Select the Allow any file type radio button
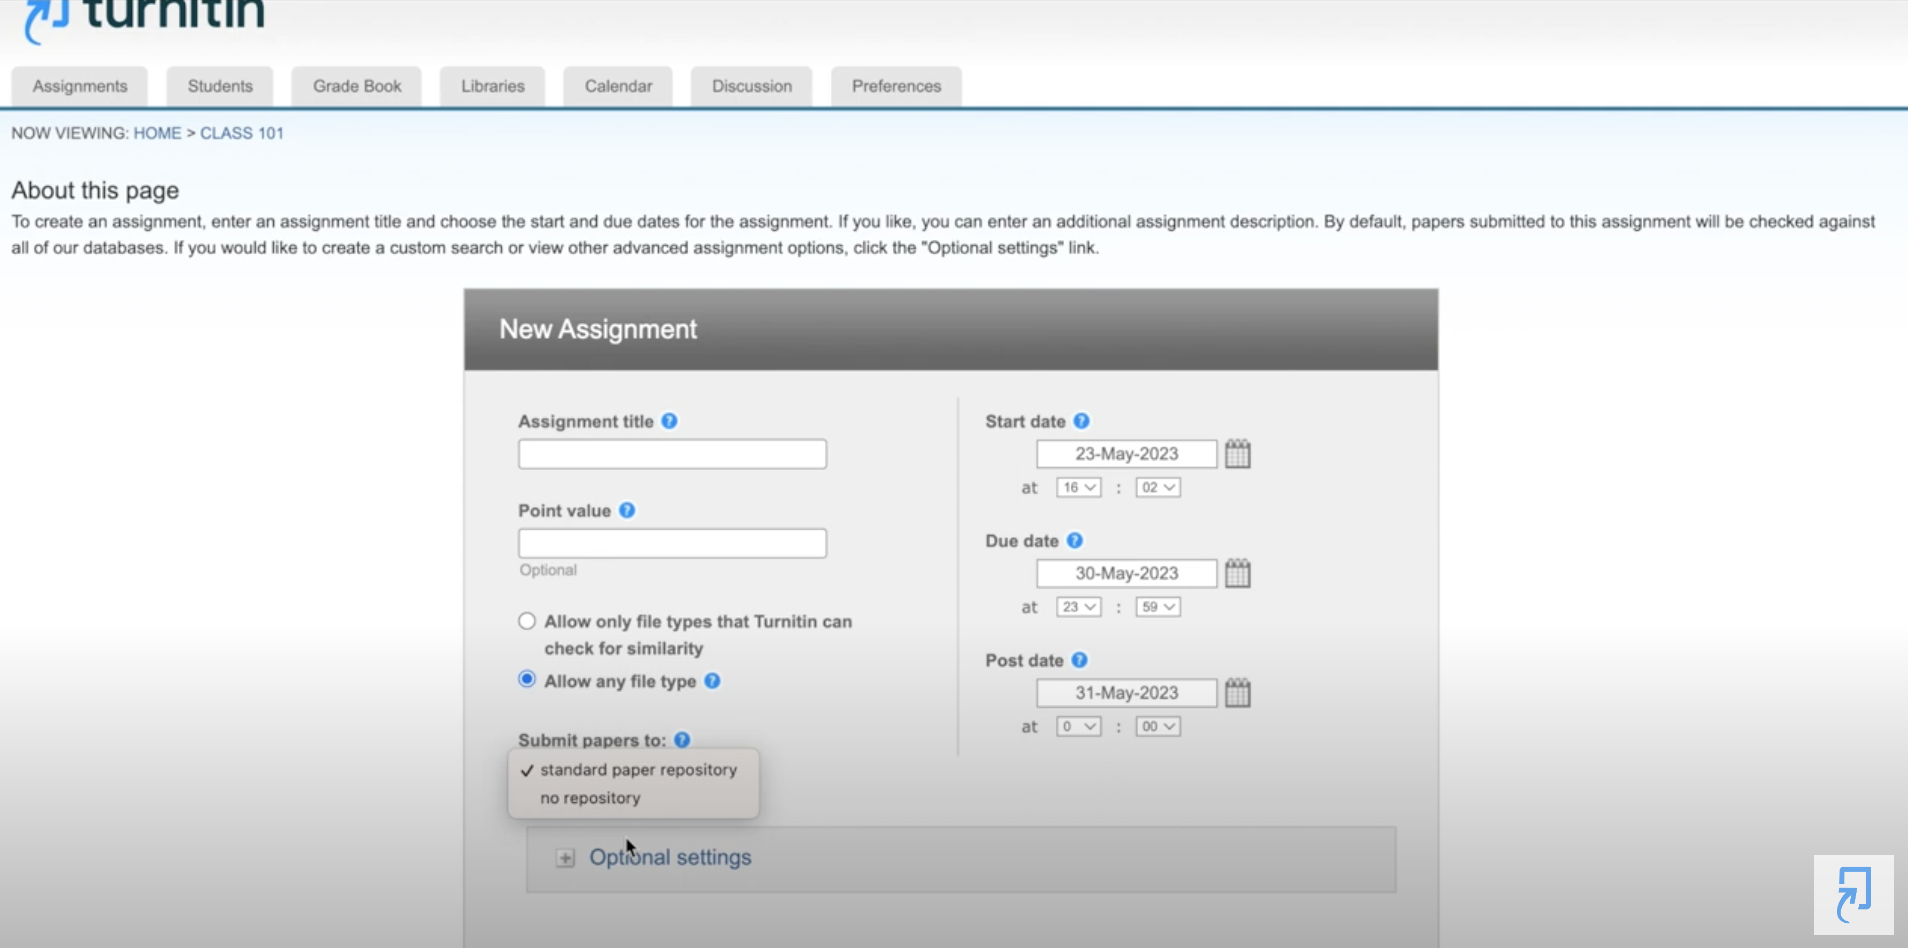Image resolution: width=1908 pixels, height=948 pixels. 527,680
